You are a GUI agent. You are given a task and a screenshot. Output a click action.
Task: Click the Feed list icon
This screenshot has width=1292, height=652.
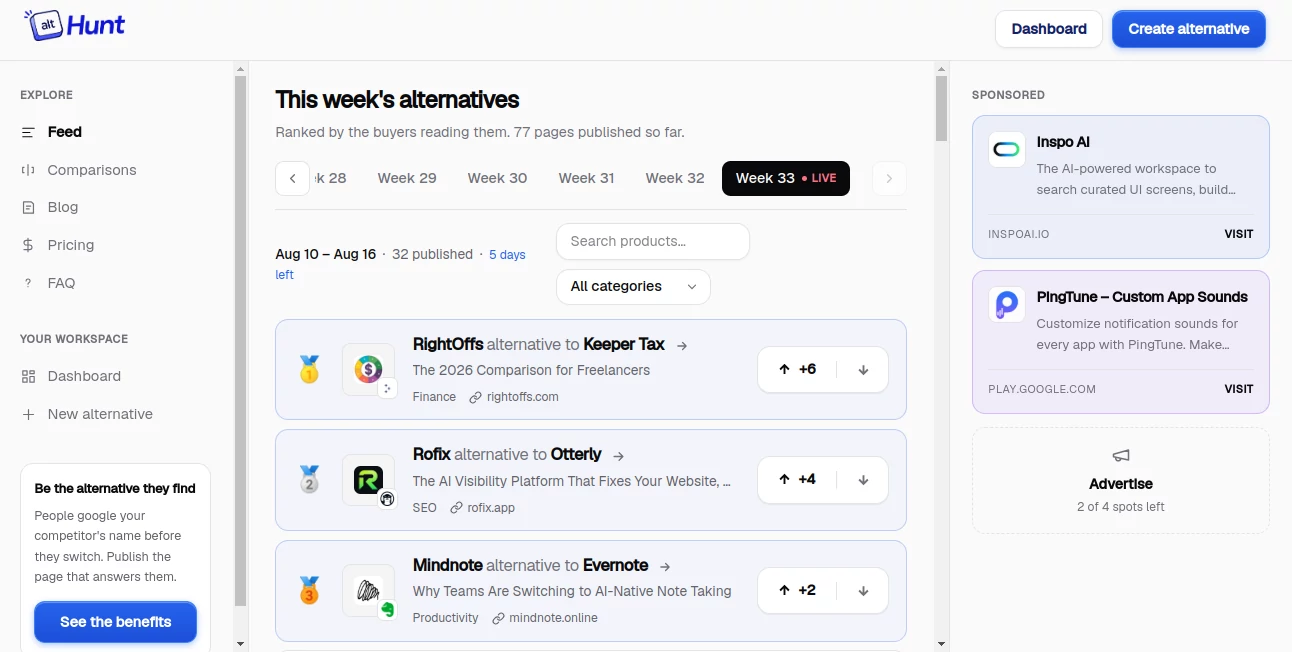tap(28, 132)
